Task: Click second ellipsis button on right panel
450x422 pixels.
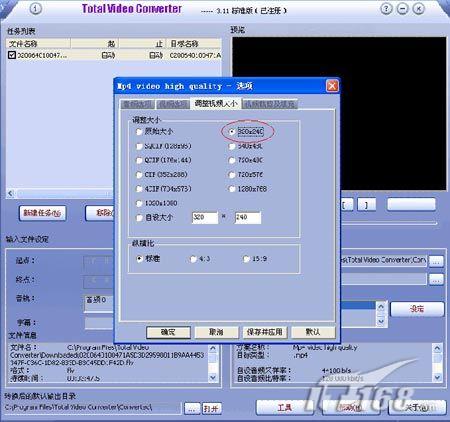Action: point(436,279)
